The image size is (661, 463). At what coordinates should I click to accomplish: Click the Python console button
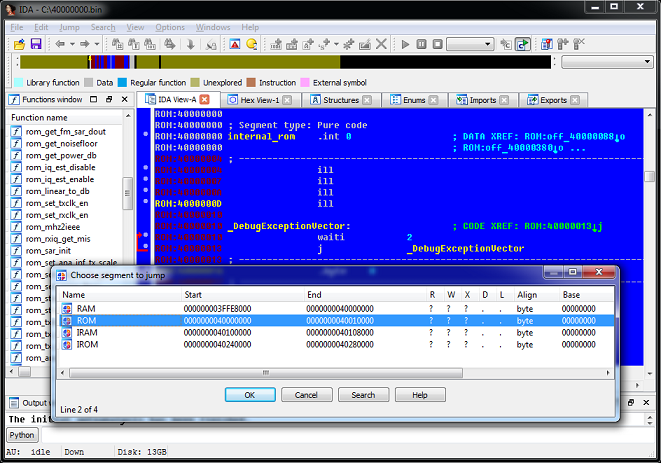(21, 435)
